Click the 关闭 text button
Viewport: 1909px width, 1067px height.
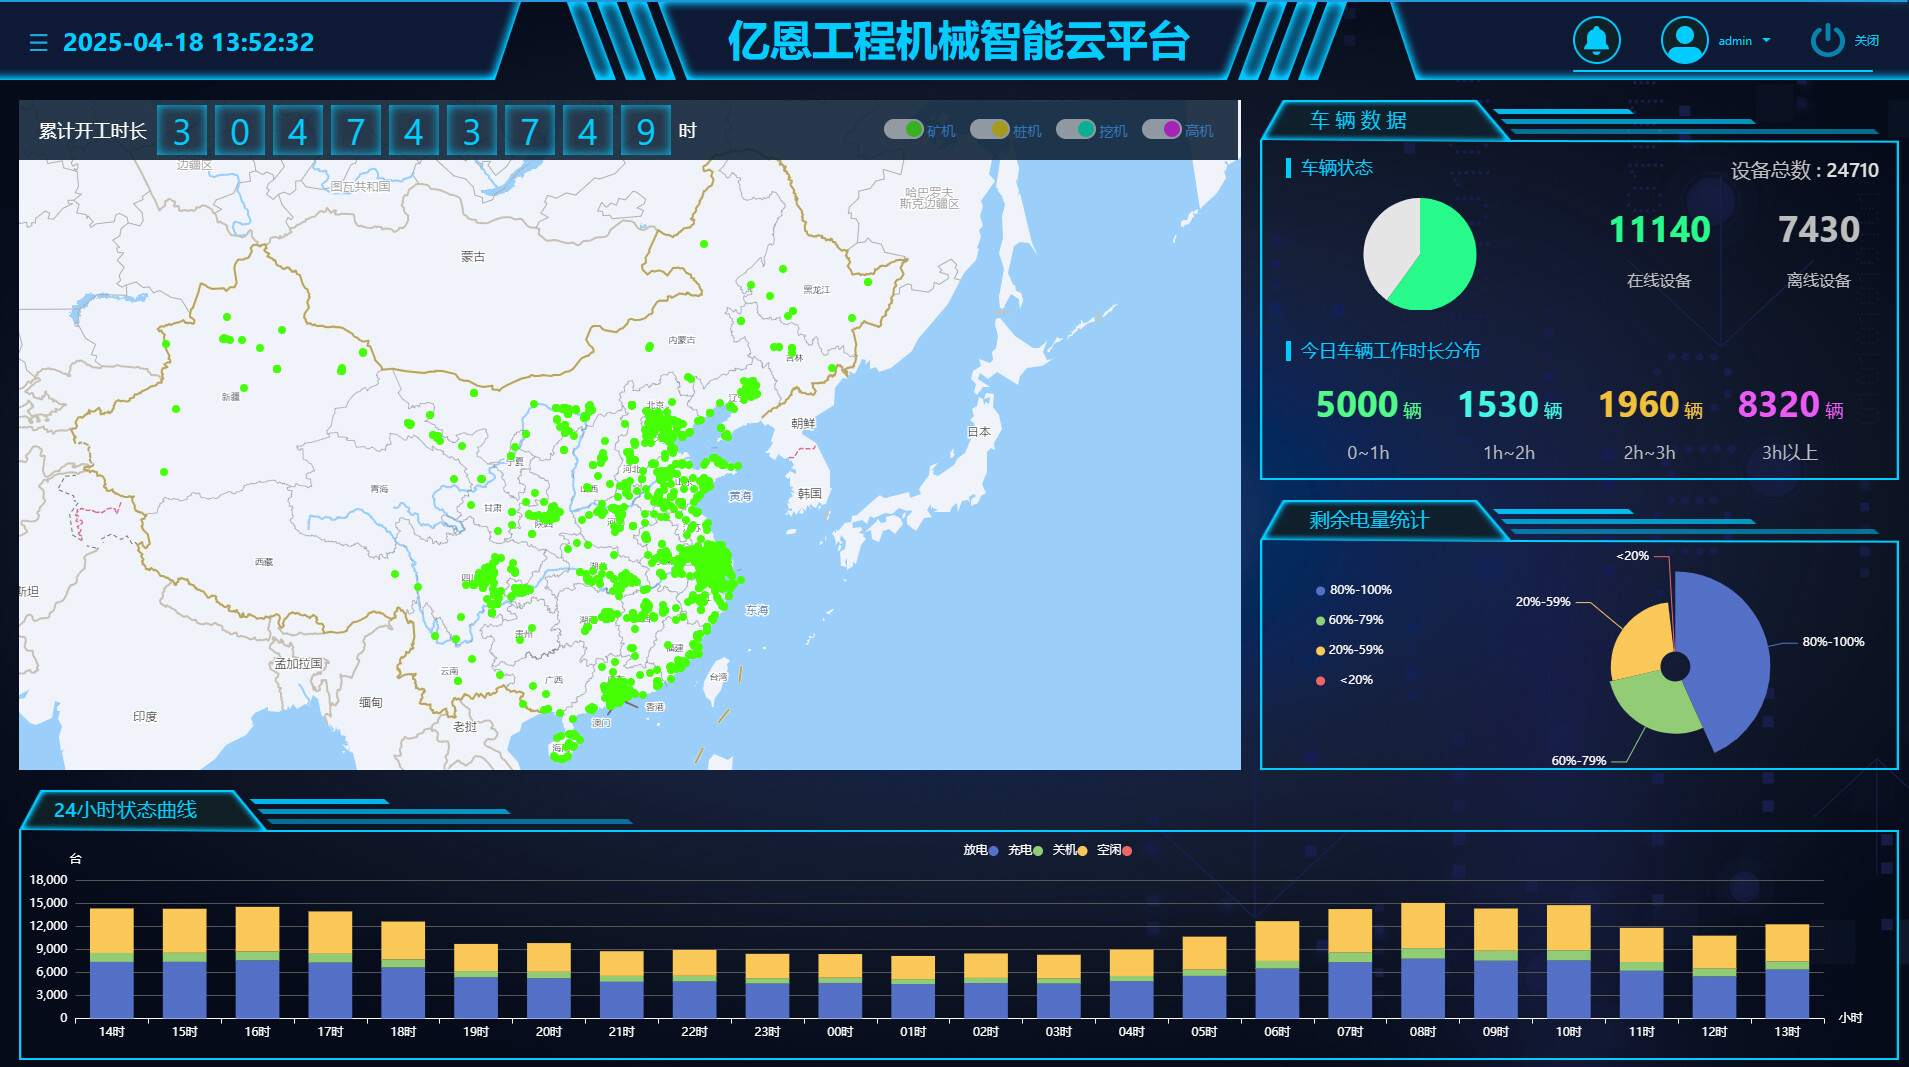1866,41
